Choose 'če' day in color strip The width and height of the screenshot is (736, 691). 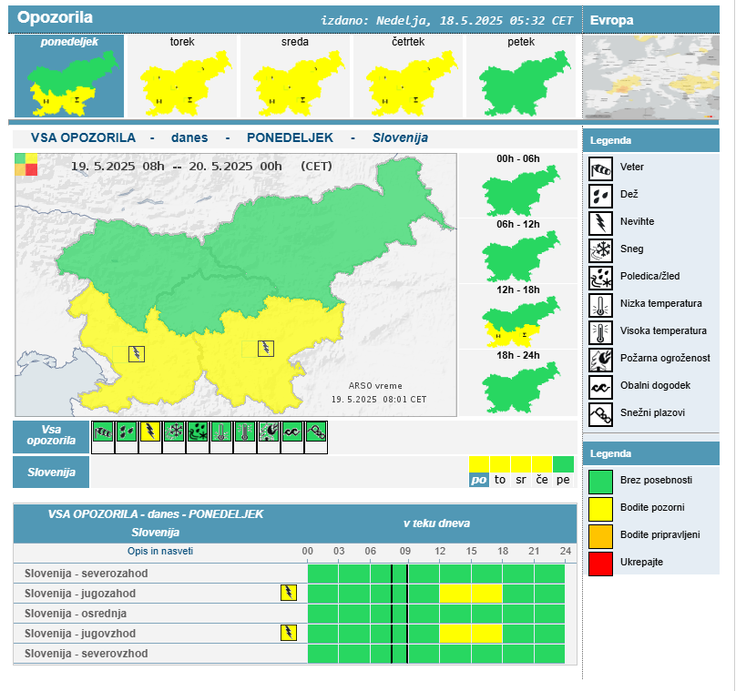542,472
